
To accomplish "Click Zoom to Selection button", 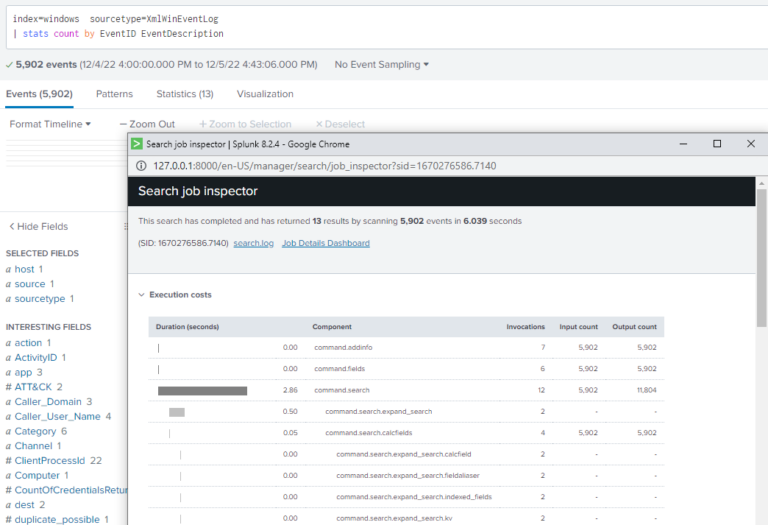I will coord(245,124).
